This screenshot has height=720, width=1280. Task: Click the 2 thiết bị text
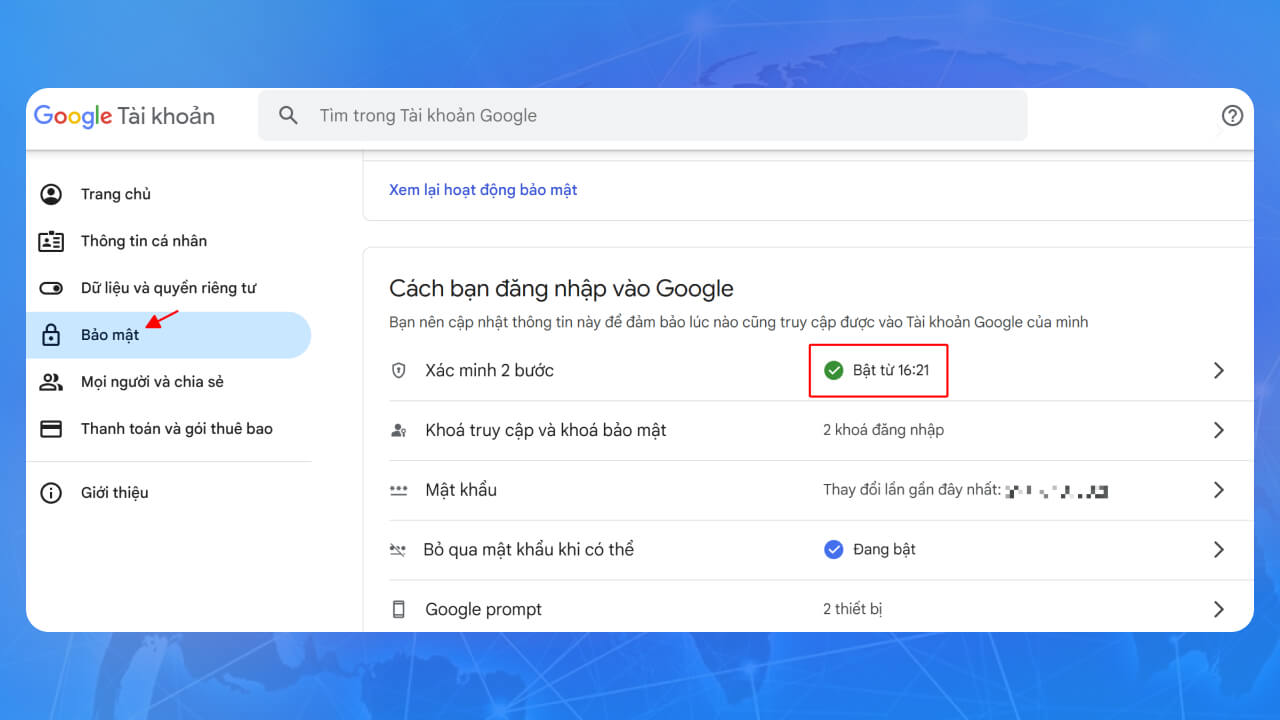pos(852,609)
